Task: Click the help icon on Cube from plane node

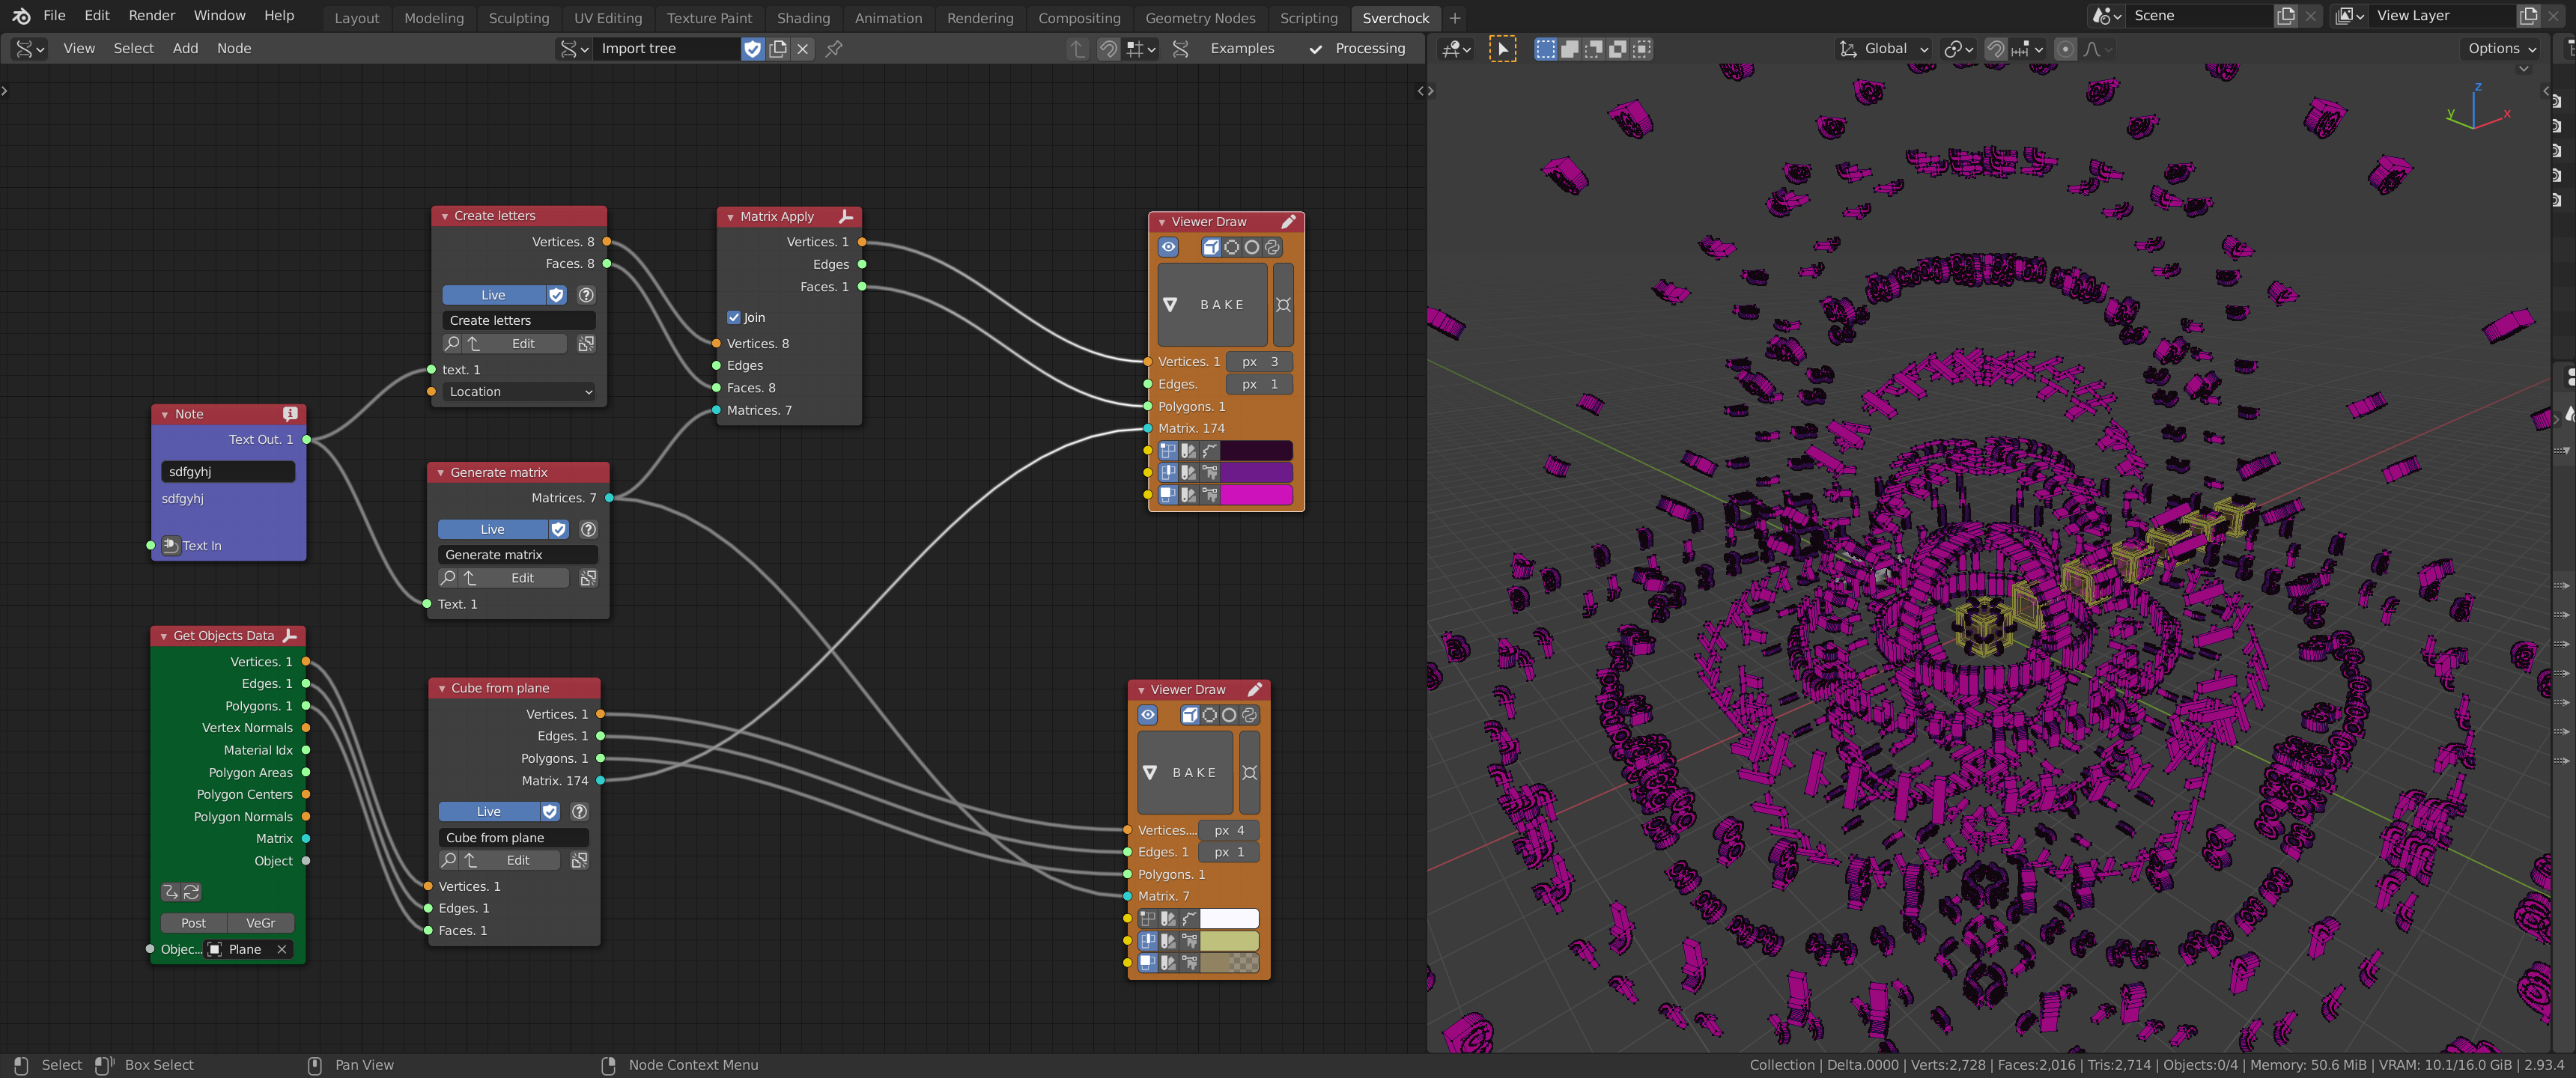Action: (x=579, y=812)
